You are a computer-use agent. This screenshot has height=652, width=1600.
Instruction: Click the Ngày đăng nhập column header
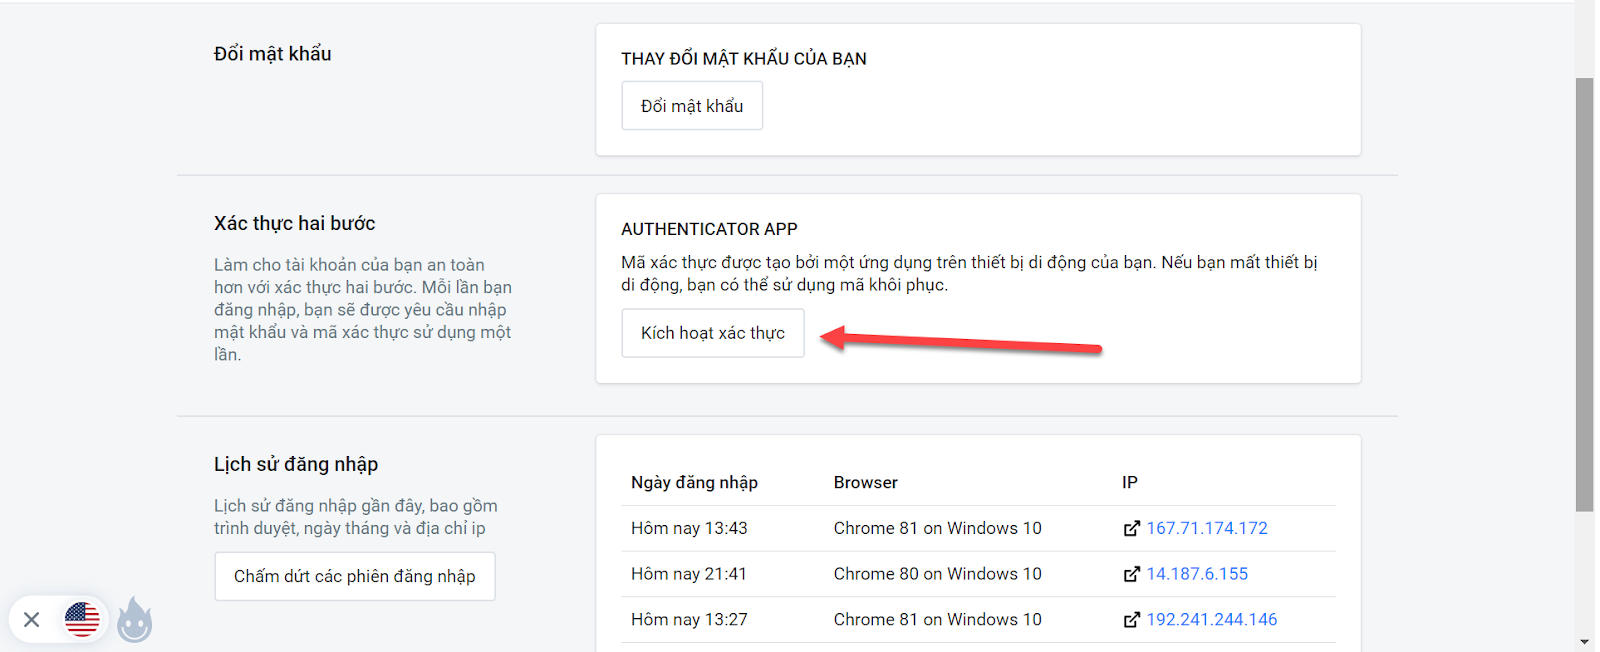click(x=694, y=482)
